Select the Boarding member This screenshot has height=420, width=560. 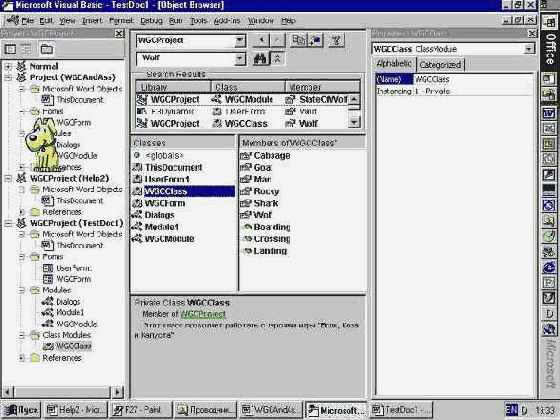[x=271, y=227]
